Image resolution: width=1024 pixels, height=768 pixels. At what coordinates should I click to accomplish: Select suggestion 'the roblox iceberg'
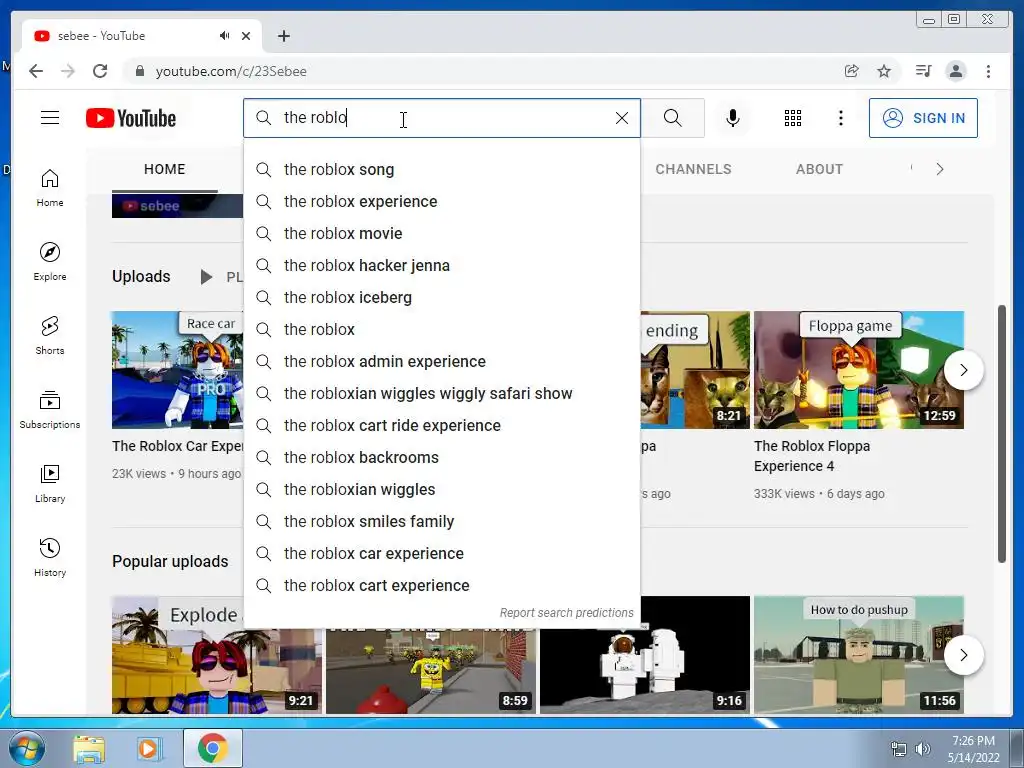click(441, 298)
